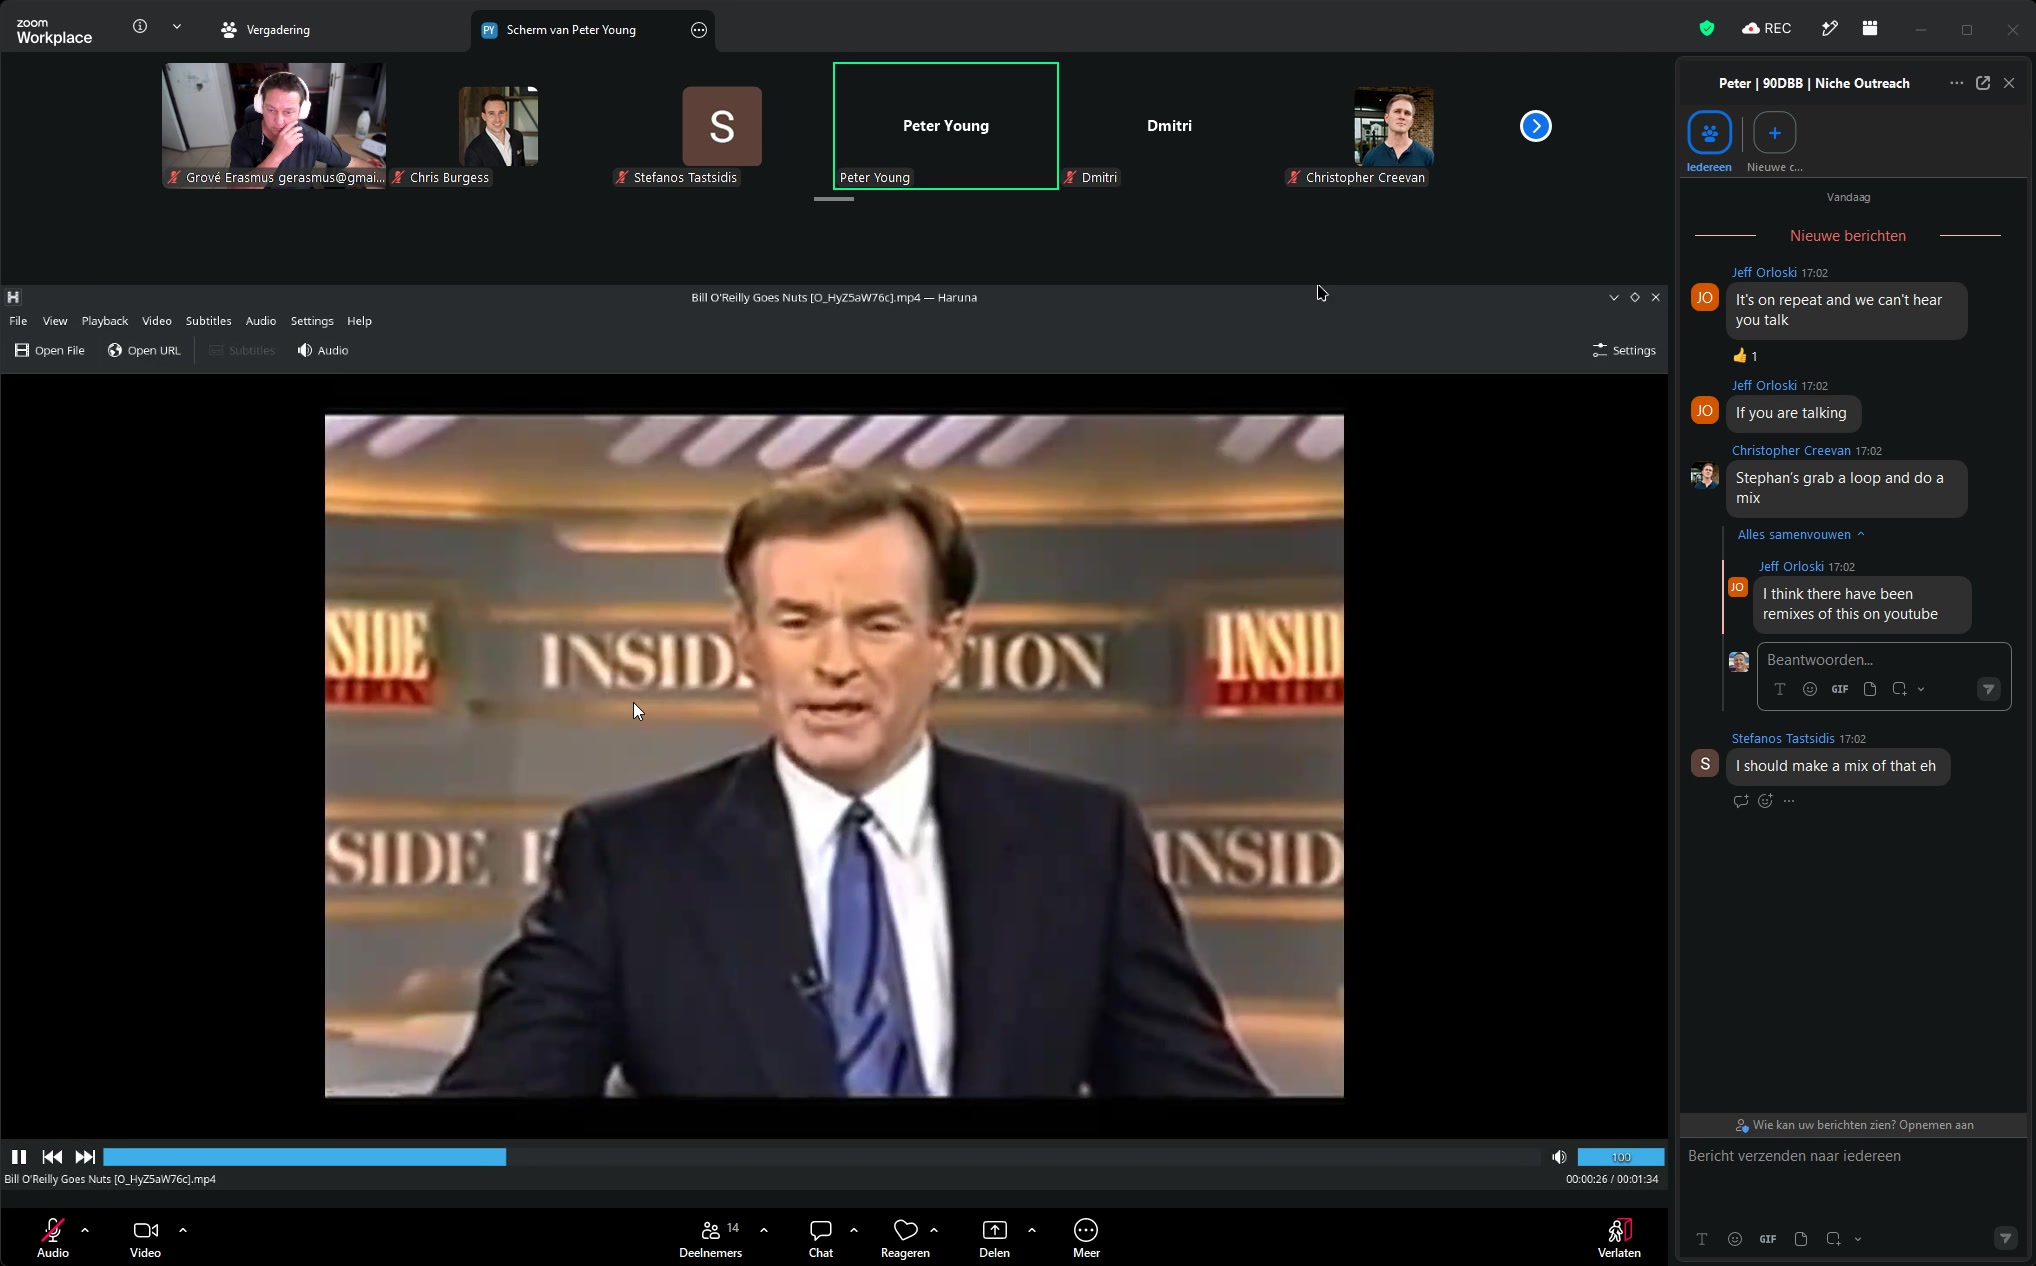Select the Vergadering tab
2036x1266 pixels.
pyautogui.click(x=266, y=30)
